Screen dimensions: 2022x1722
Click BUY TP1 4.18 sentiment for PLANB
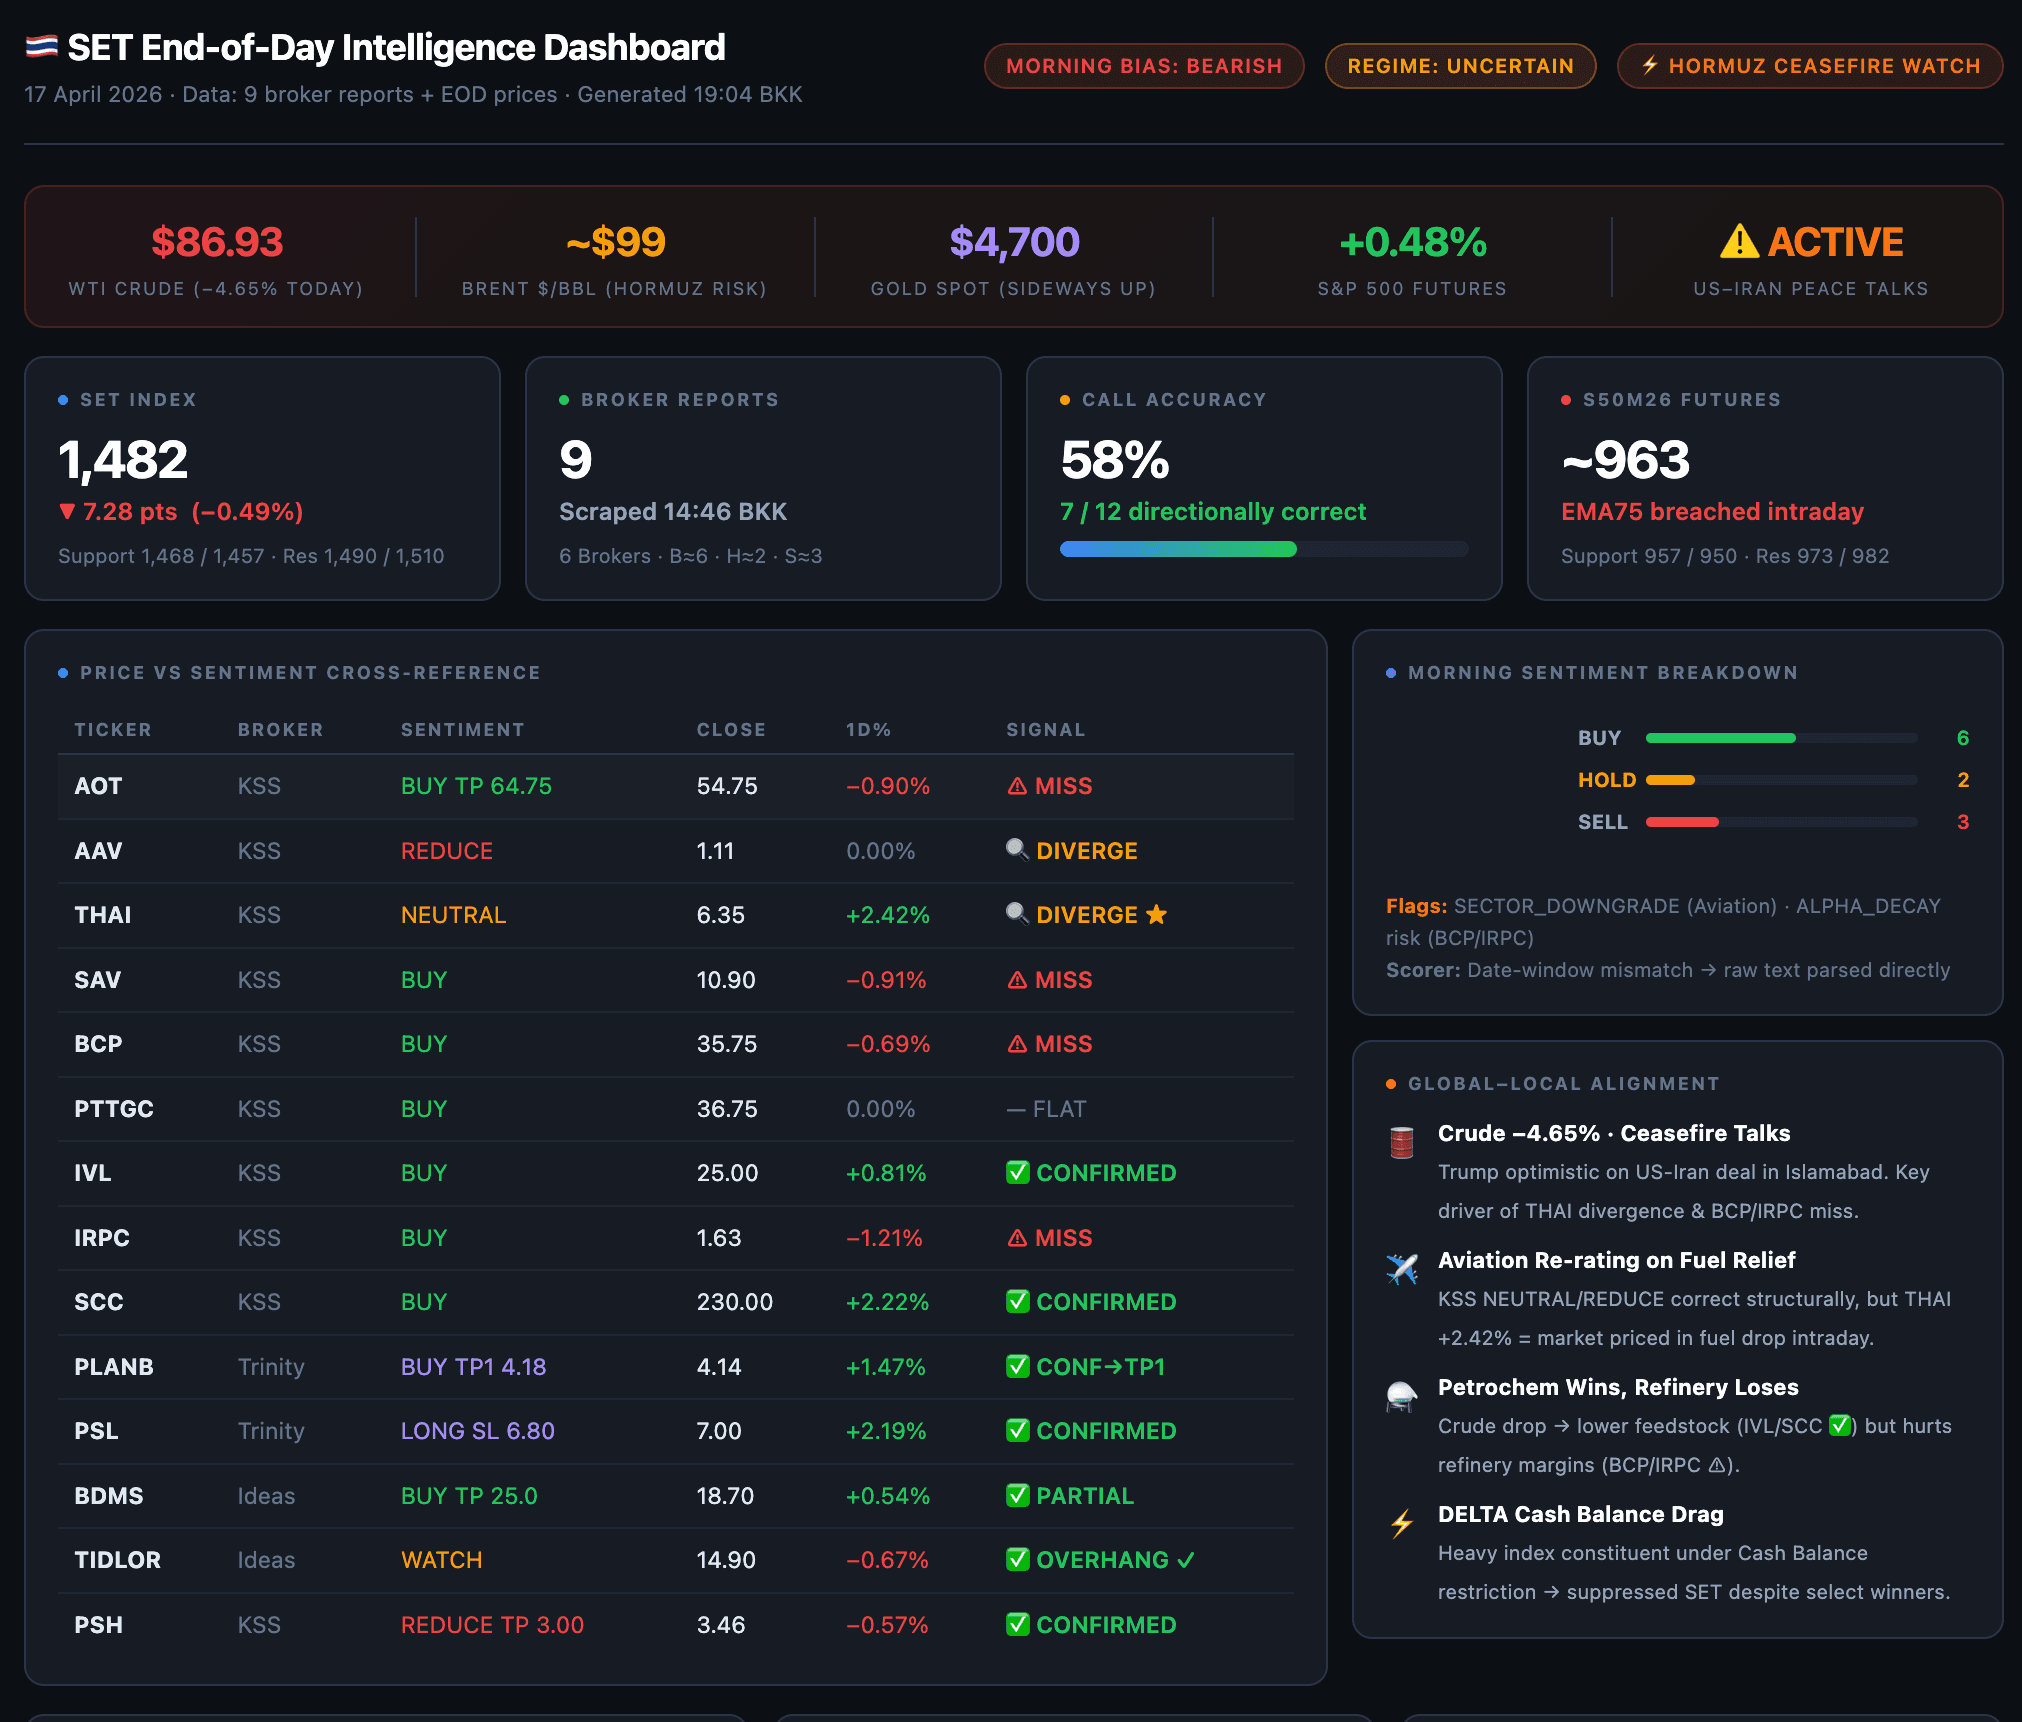pyautogui.click(x=473, y=1367)
